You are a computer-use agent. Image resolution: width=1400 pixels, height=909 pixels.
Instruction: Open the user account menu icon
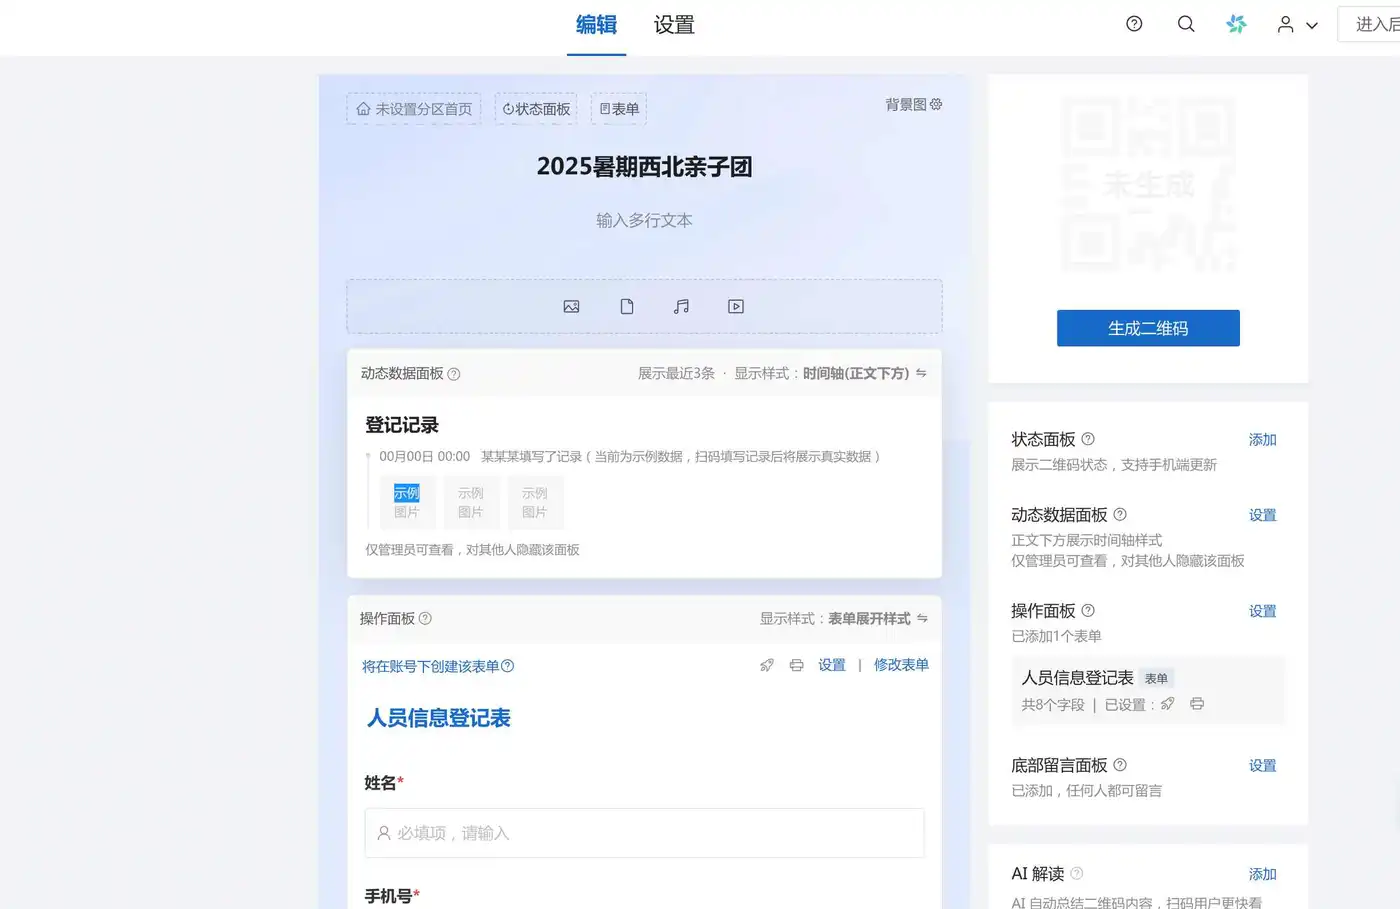[x=1285, y=24]
